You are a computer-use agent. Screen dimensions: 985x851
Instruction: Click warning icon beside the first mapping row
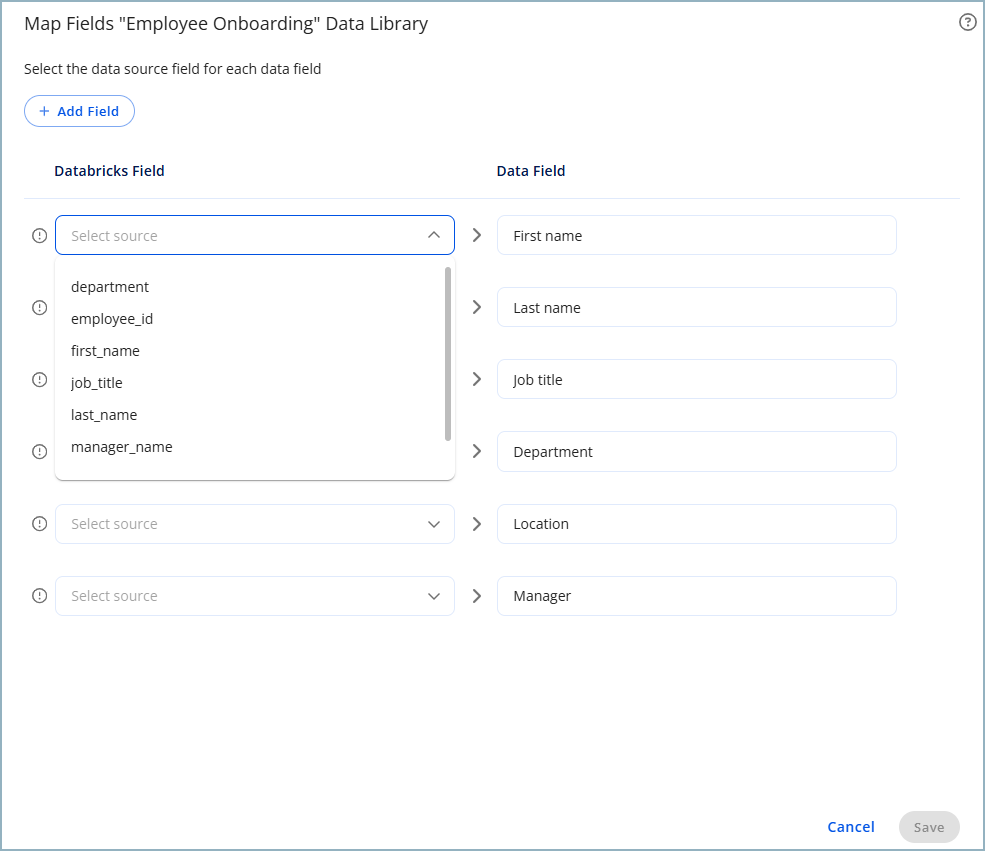point(39,235)
